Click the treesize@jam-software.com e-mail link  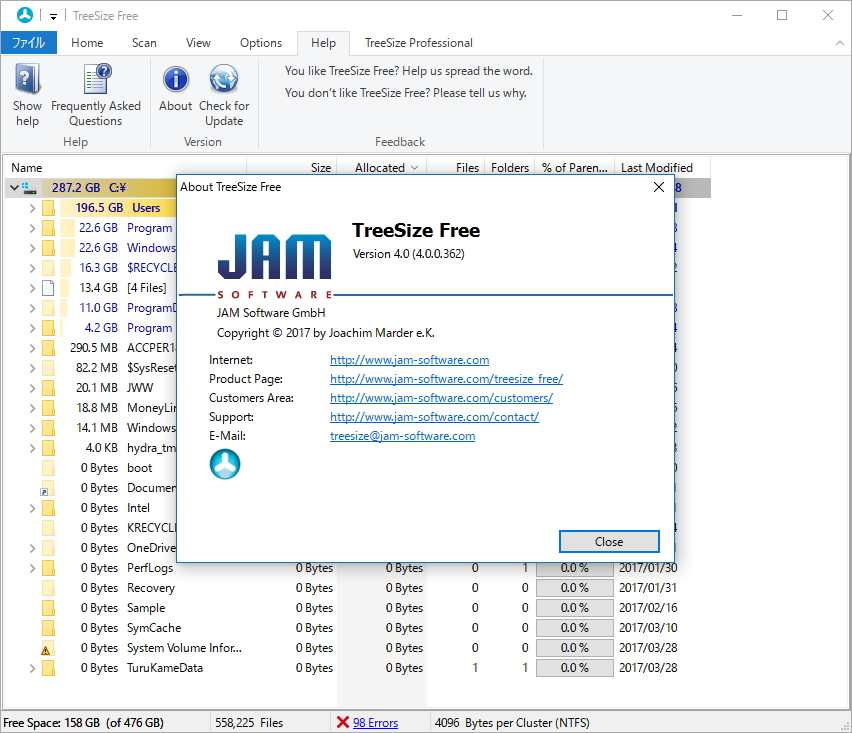[x=402, y=436]
